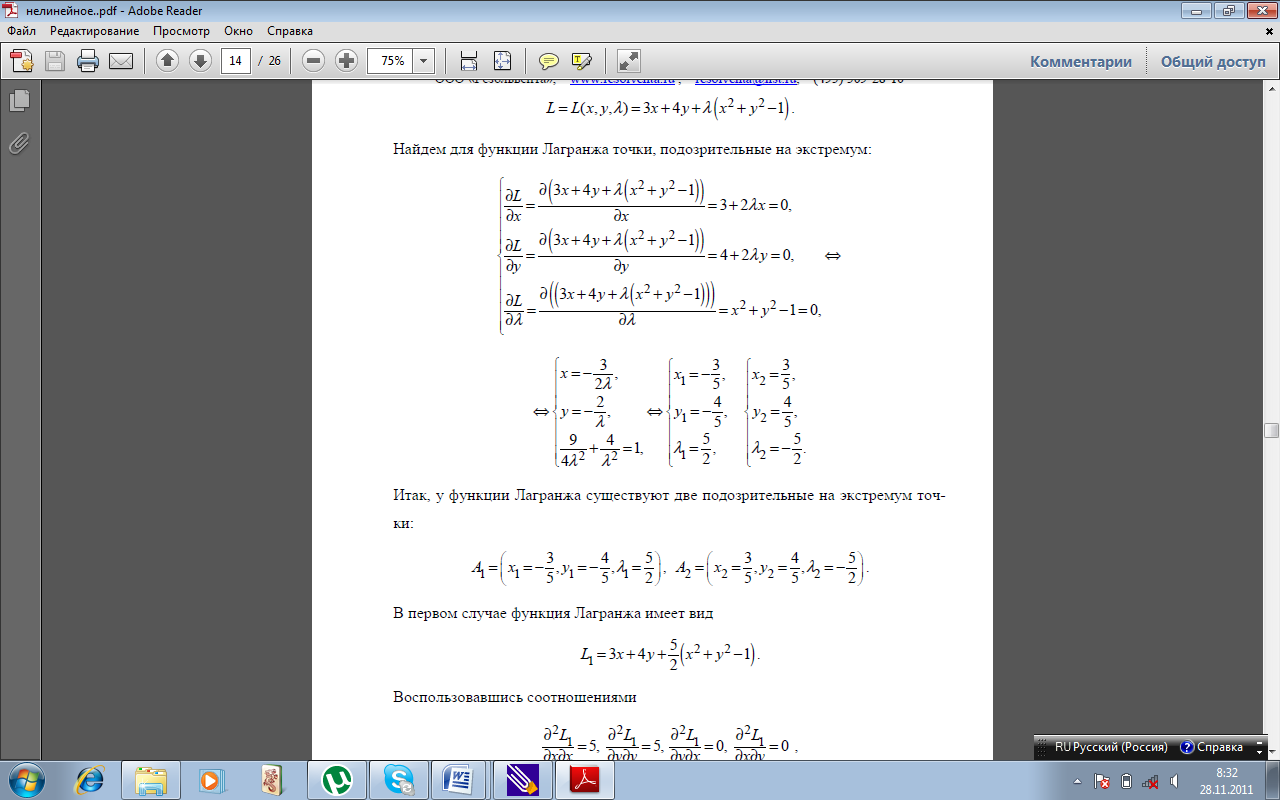Send file by email envelope icon
1280x800 pixels.
121,61
